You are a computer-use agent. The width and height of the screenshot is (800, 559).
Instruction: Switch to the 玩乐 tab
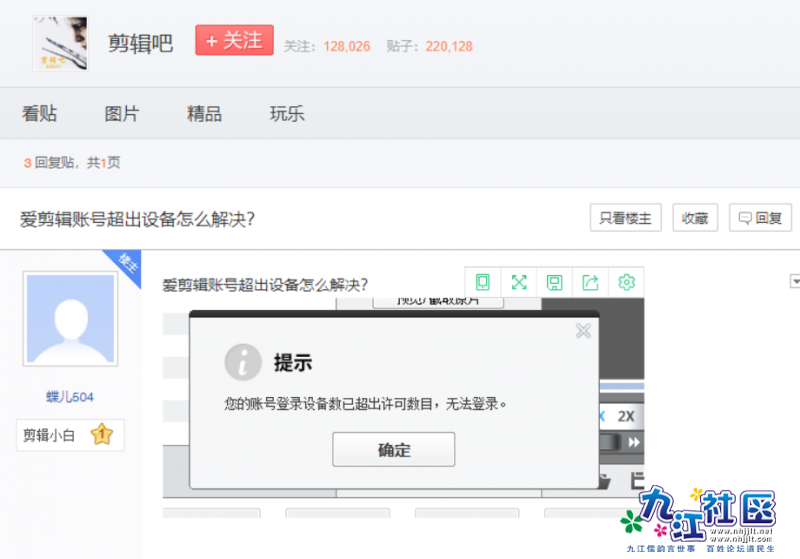(287, 113)
